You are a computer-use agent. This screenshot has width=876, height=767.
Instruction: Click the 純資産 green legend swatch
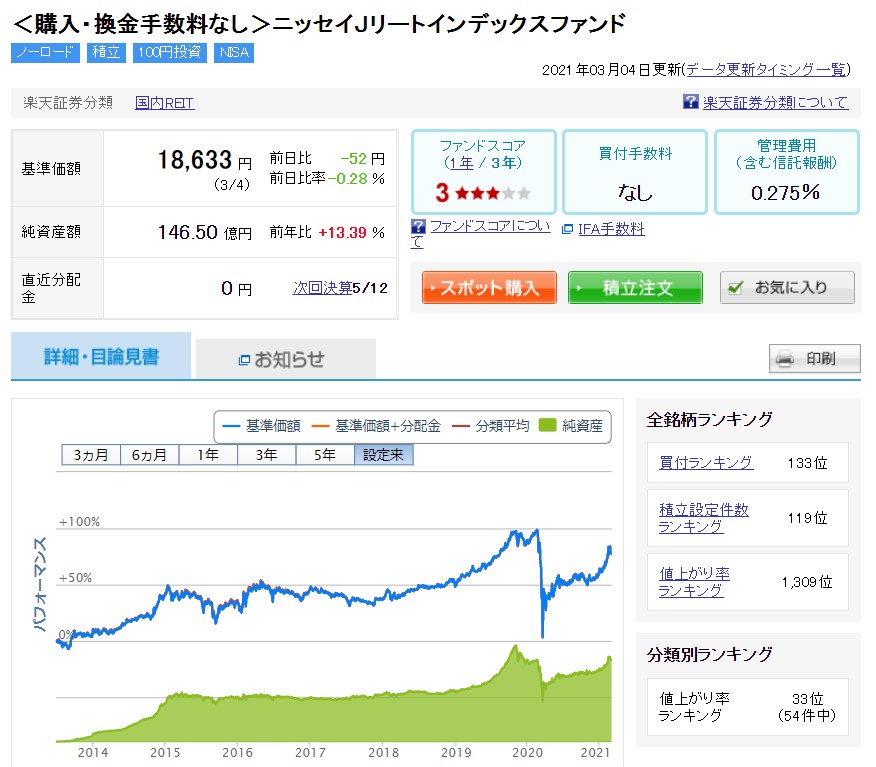pyautogui.click(x=548, y=426)
